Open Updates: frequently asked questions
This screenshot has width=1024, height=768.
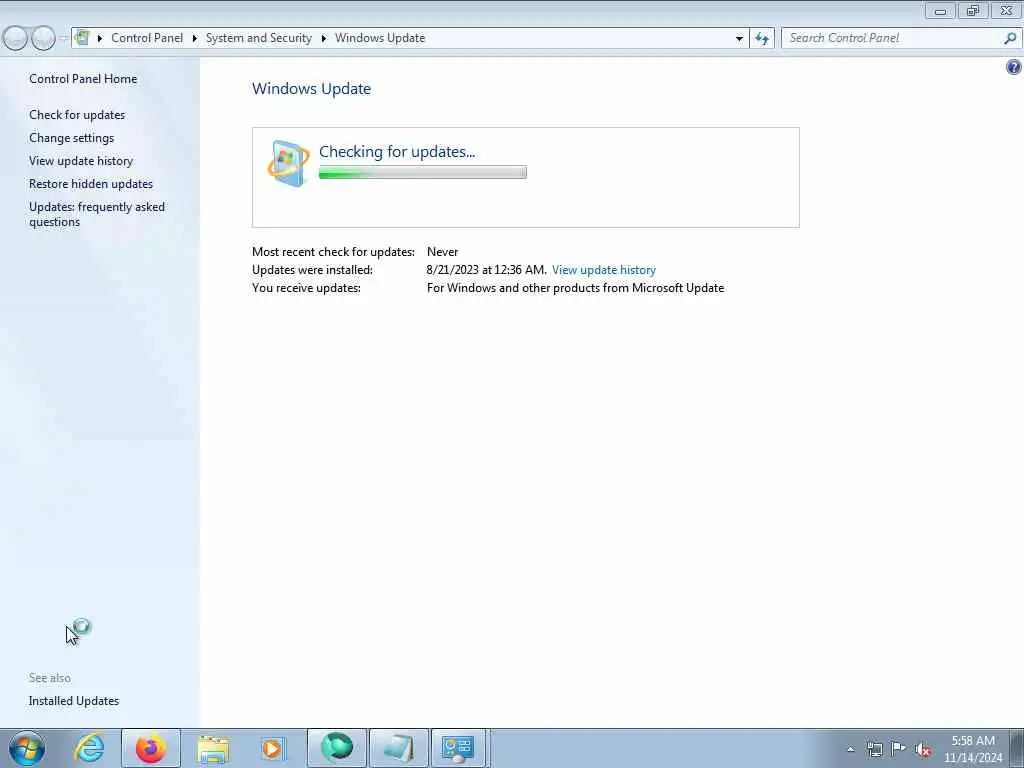click(97, 214)
